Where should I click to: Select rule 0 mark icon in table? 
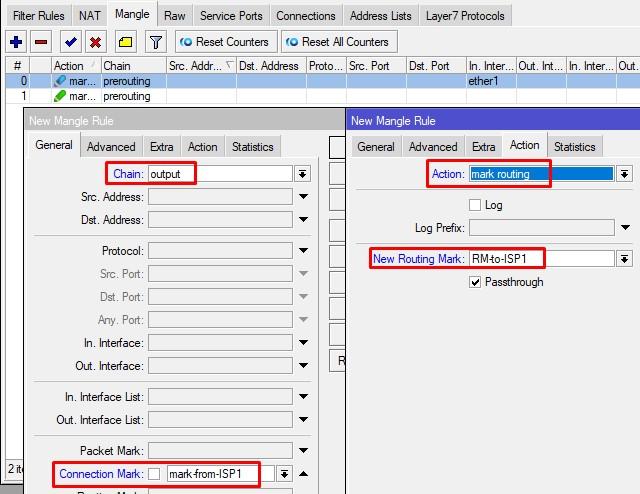pos(60,81)
